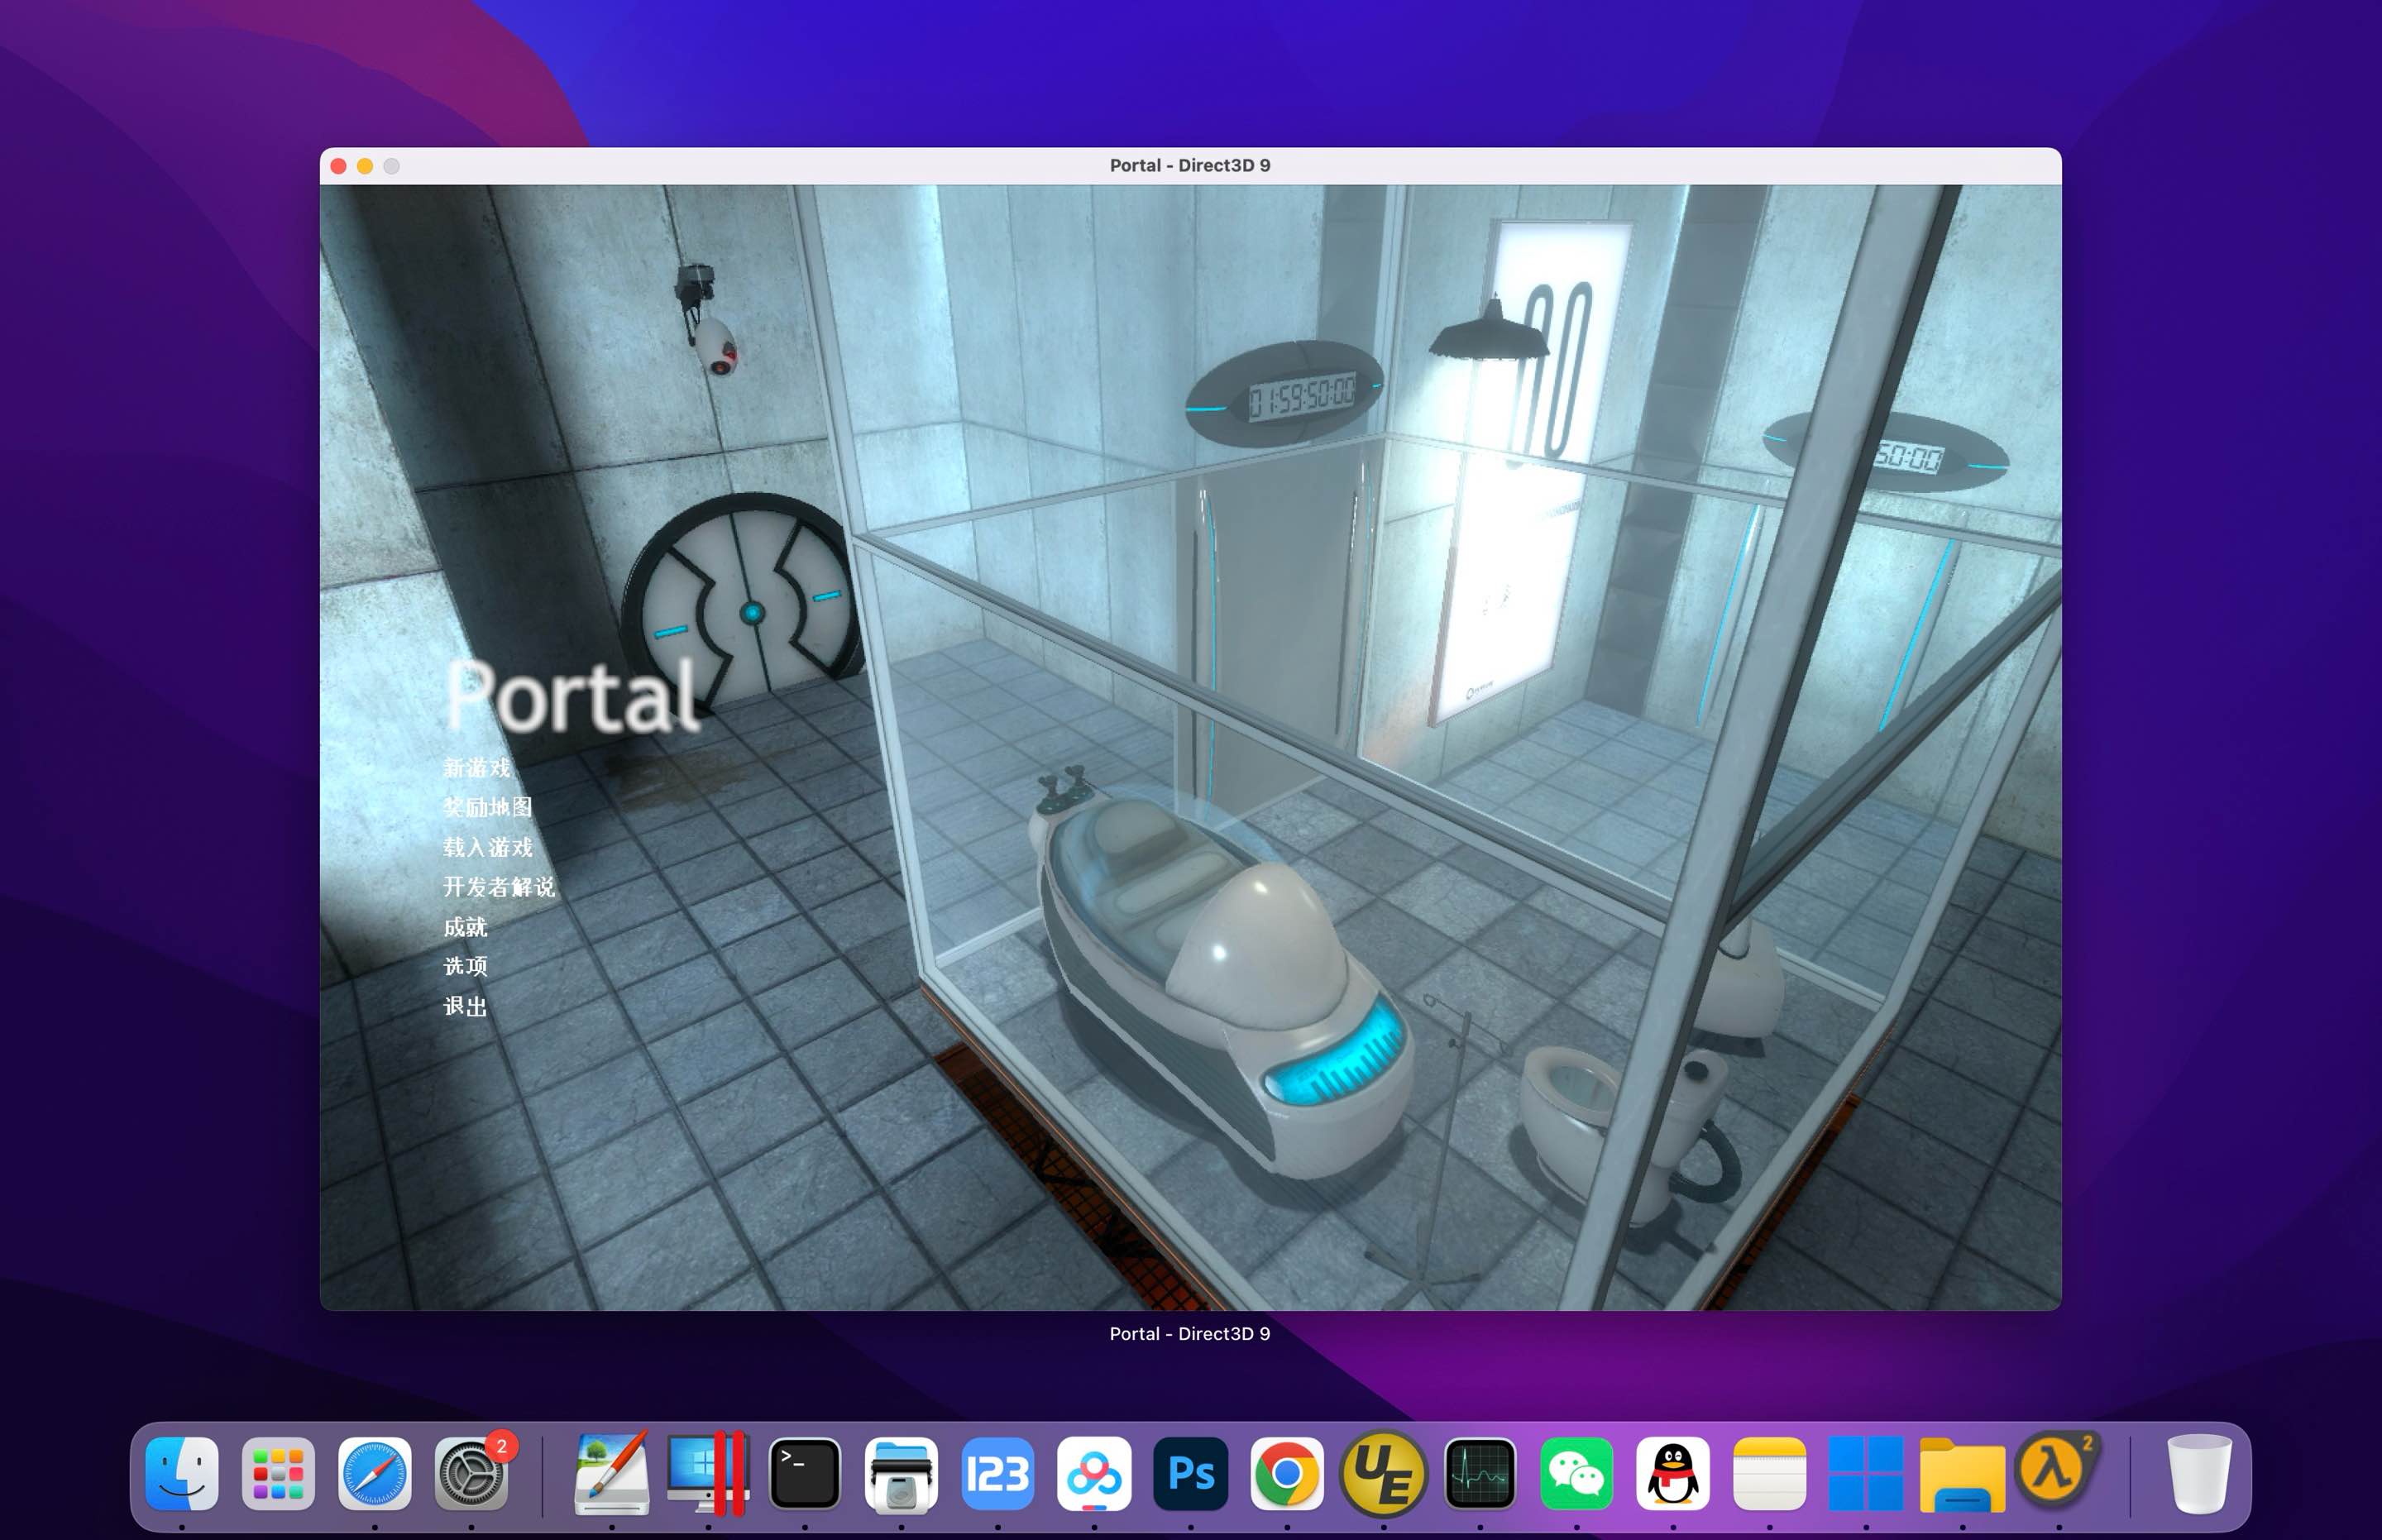Open 开发者解说 developer commentary

point(499,887)
